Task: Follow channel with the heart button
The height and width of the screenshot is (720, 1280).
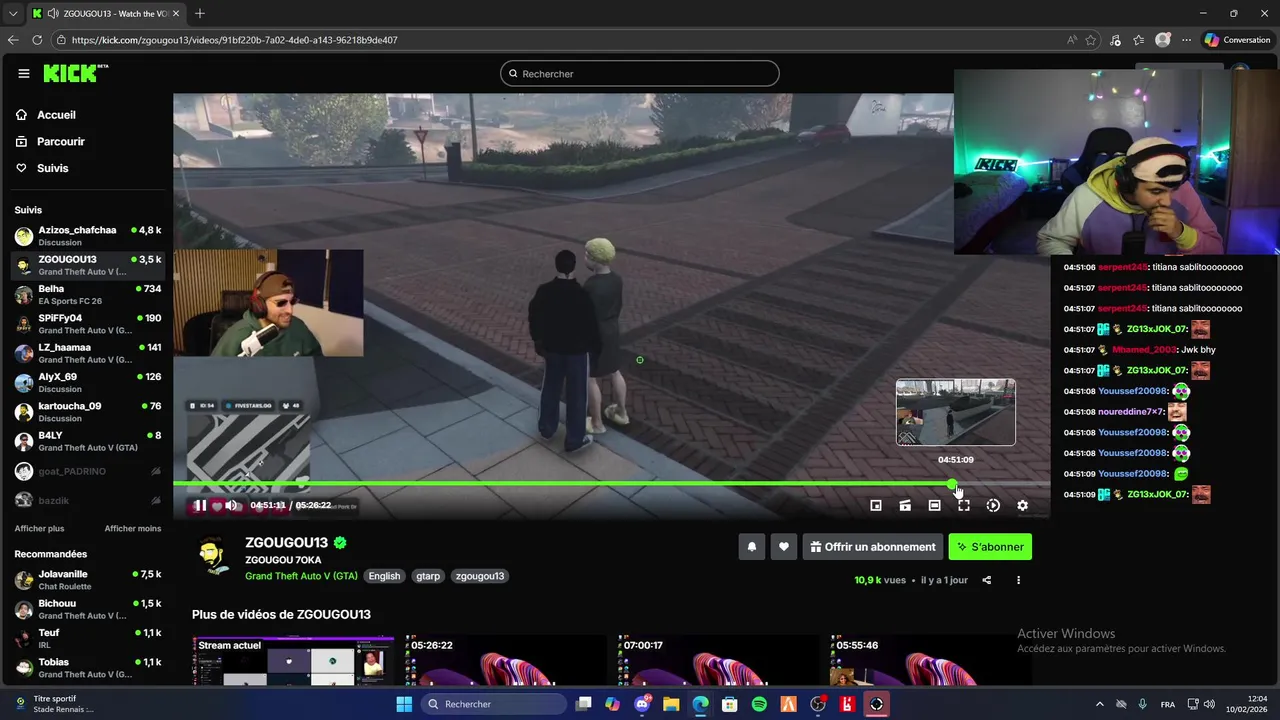Action: [x=784, y=547]
